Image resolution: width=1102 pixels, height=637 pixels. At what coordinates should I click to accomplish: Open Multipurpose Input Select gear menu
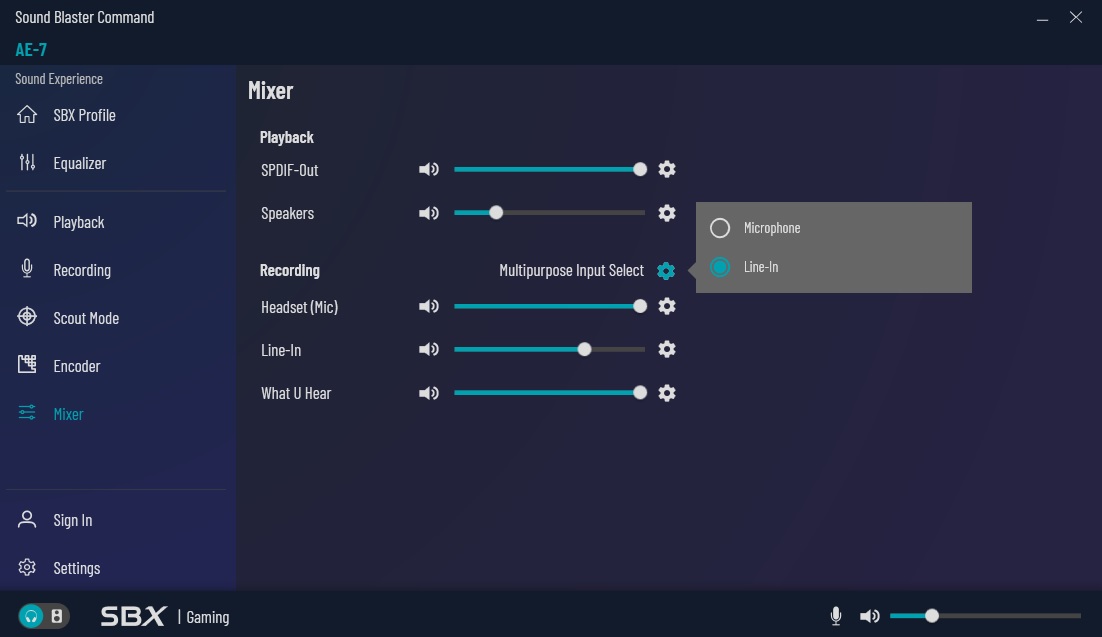coord(666,271)
